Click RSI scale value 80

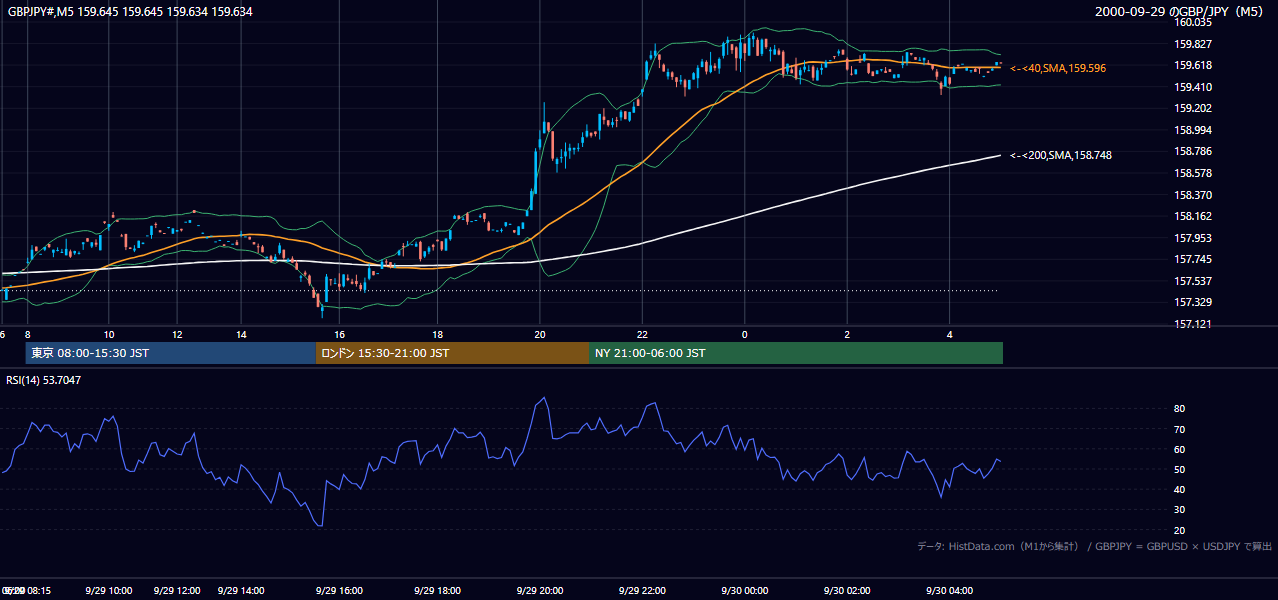tap(1180, 409)
